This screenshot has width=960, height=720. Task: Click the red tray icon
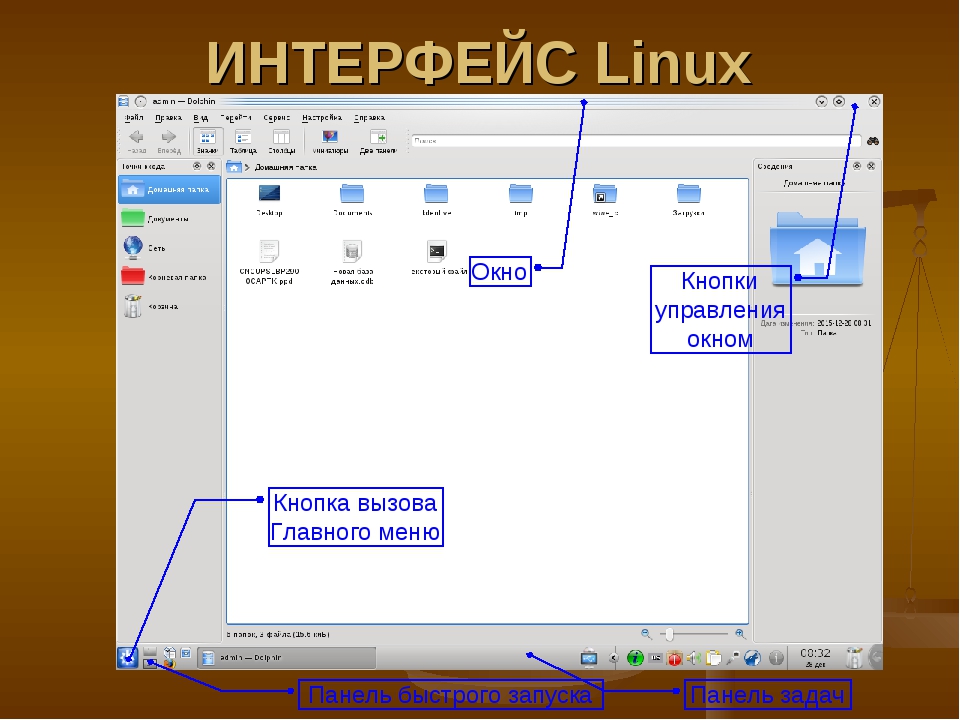coord(675,658)
